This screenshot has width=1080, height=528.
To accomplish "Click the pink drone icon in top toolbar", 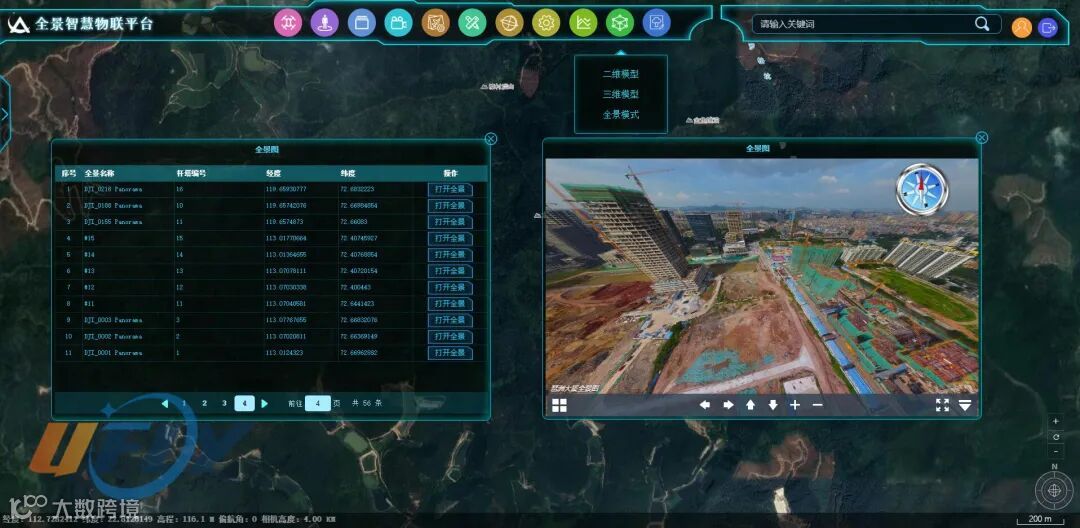I will (288, 23).
